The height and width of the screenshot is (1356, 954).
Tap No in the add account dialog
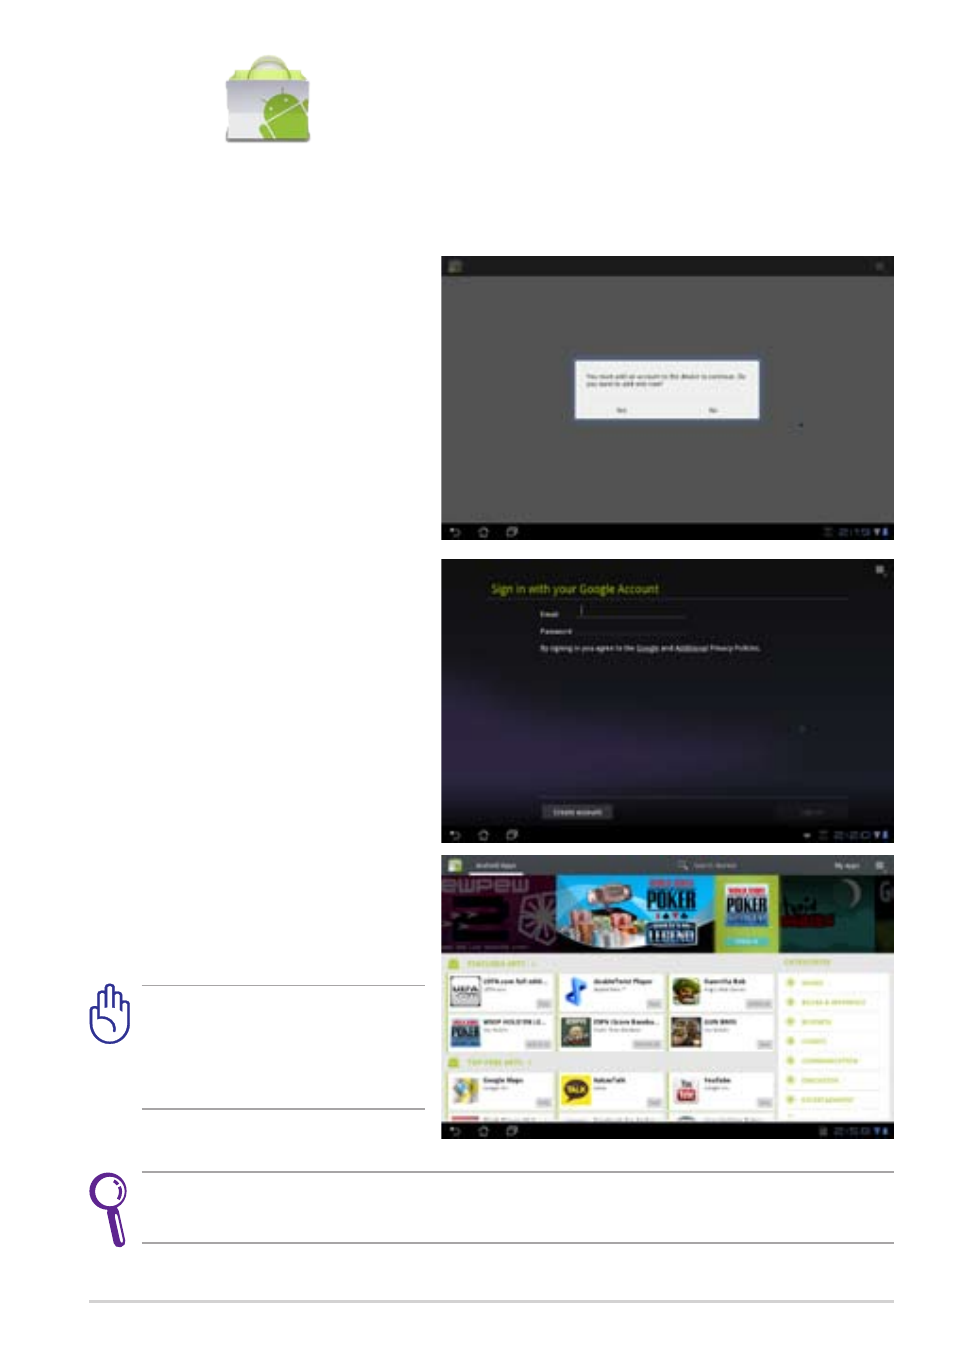click(713, 410)
